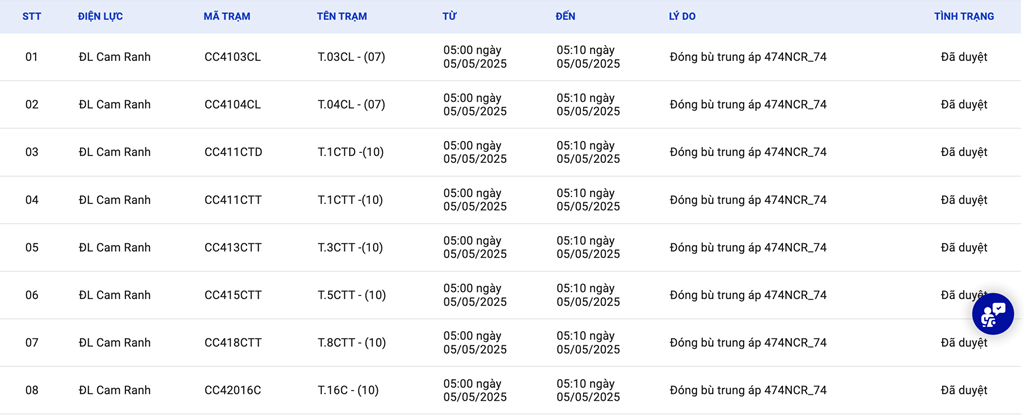Click station name T.1CTD -(10)
The width and height of the screenshot is (1024, 417).
click(350, 152)
